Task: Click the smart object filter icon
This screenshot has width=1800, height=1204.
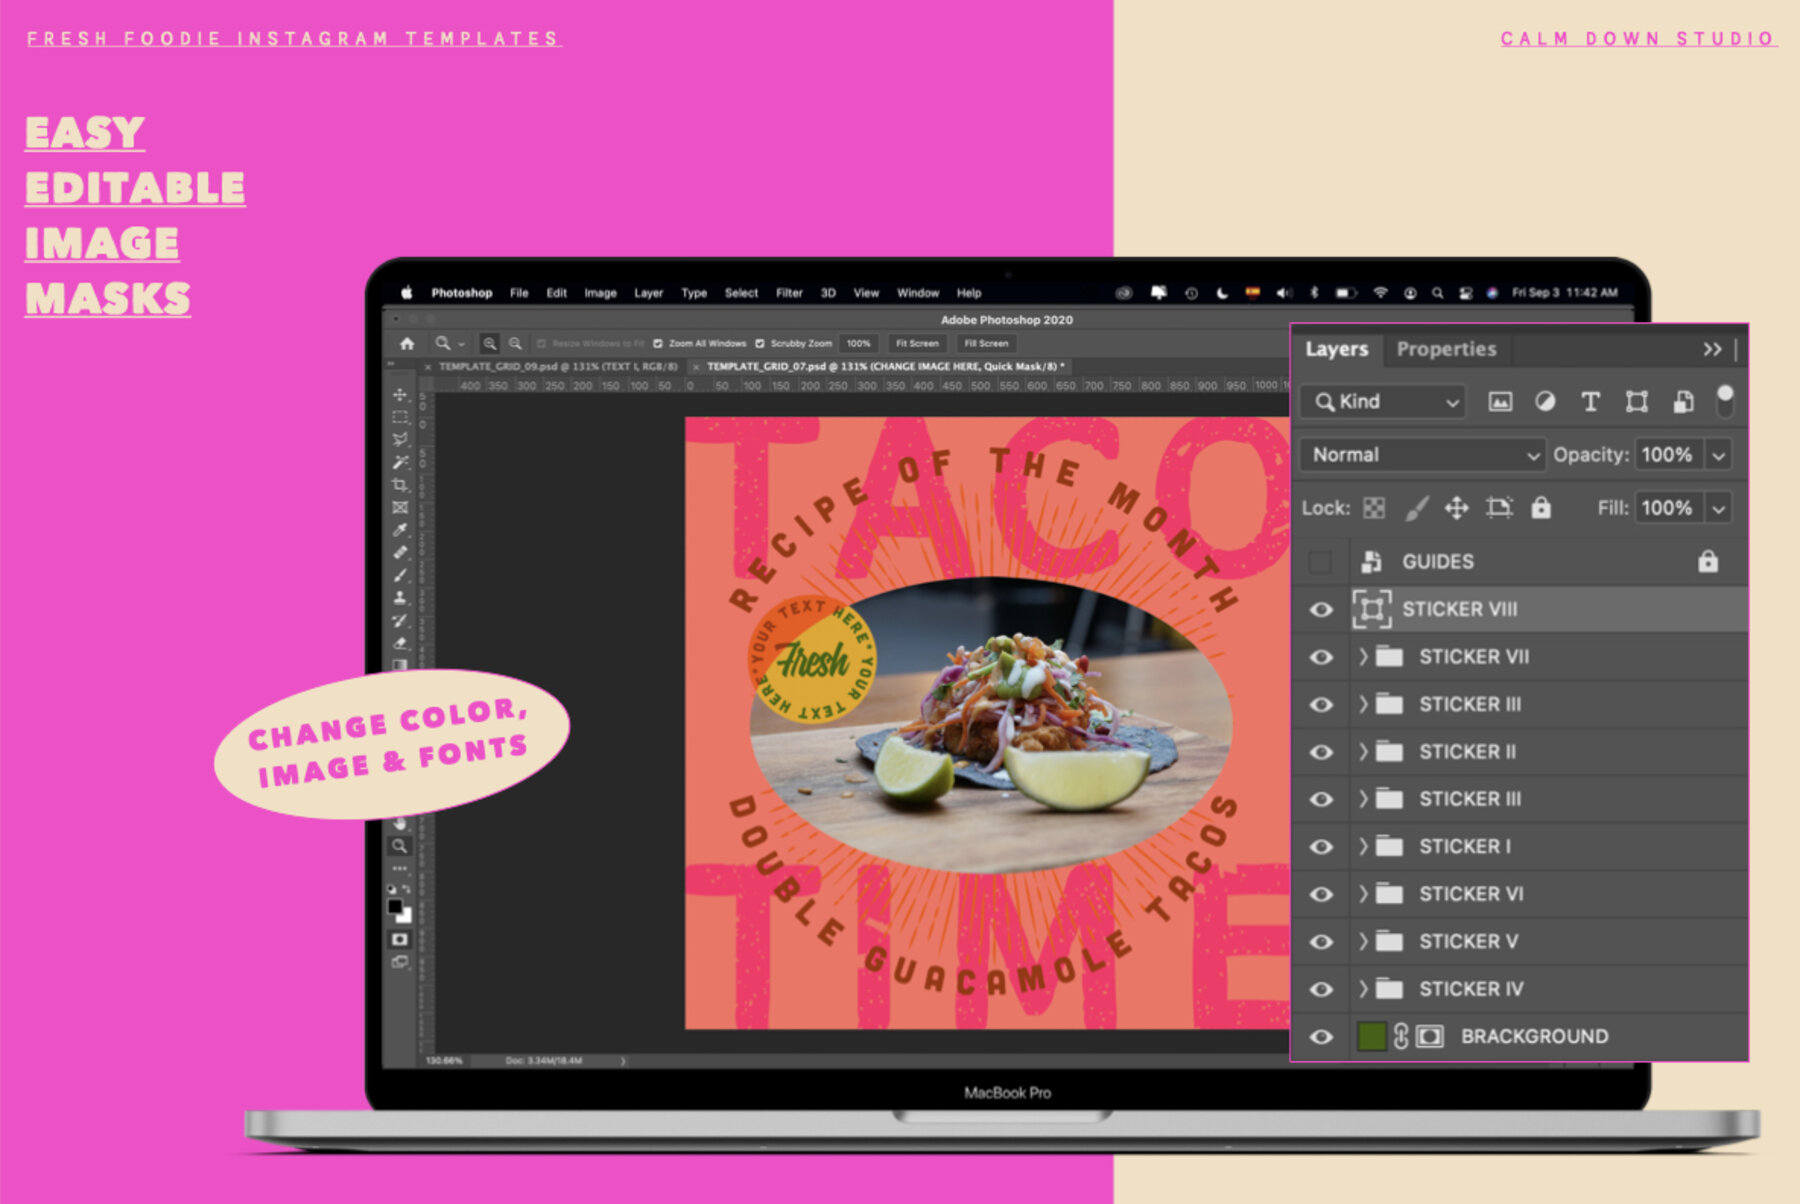Action: click(1683, 402)
